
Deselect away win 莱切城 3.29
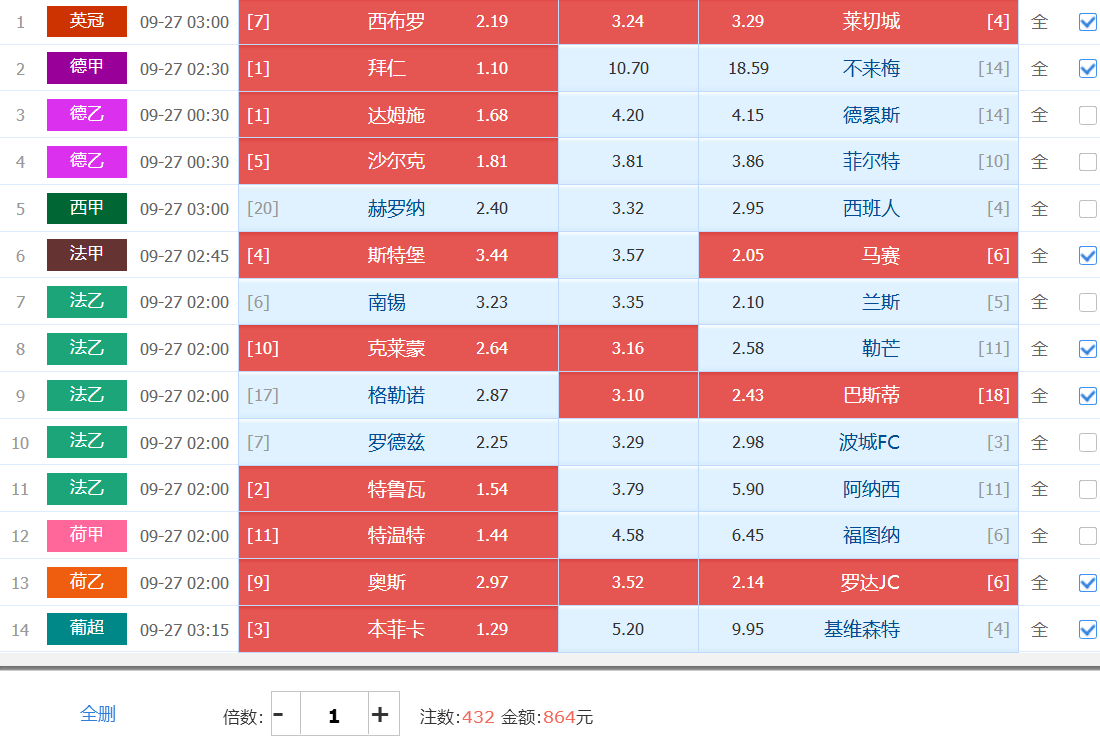pyautogui.click(x=859, y=22)
